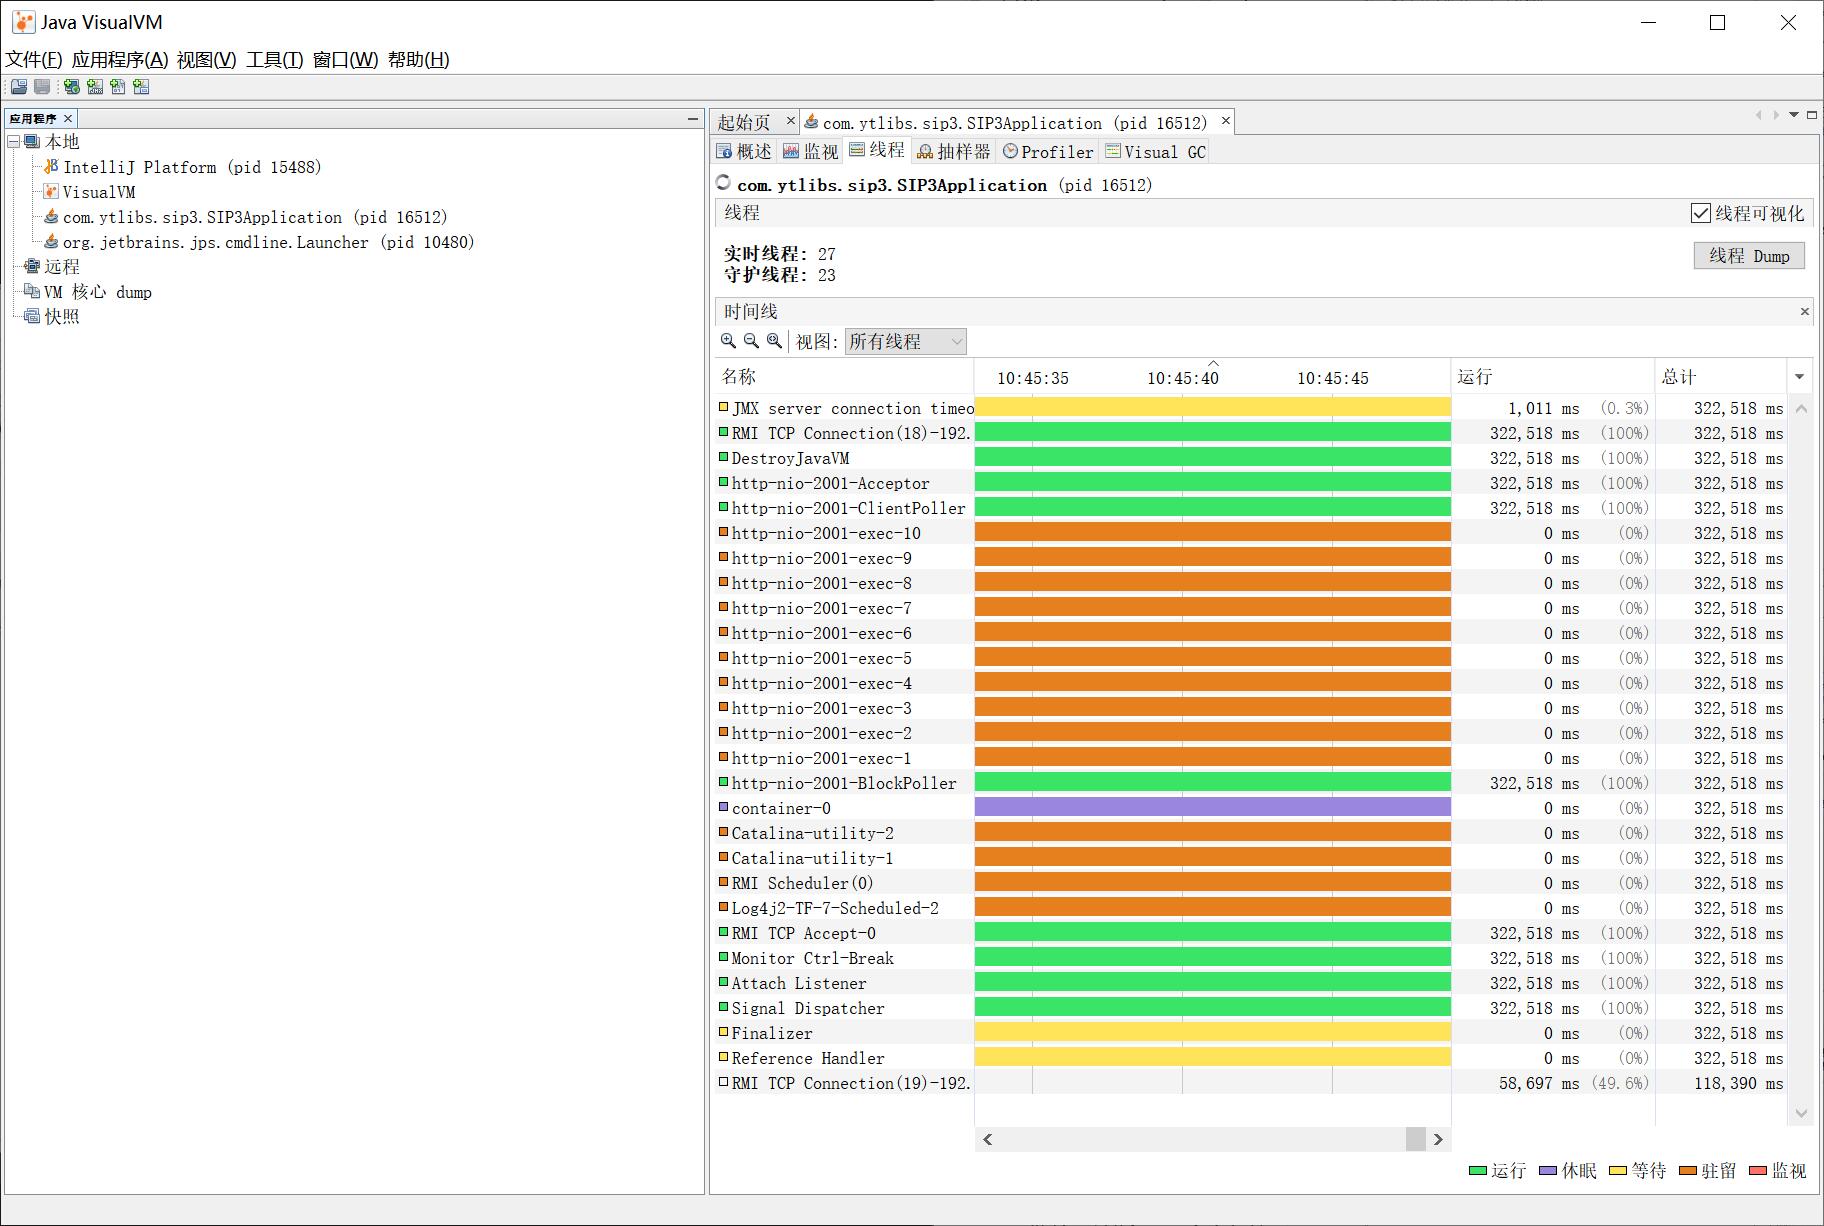This screenshot has height=1226, width=1824.
Task: Click the Save snapshot toolbar icon
Action: [x=42, y=87]
